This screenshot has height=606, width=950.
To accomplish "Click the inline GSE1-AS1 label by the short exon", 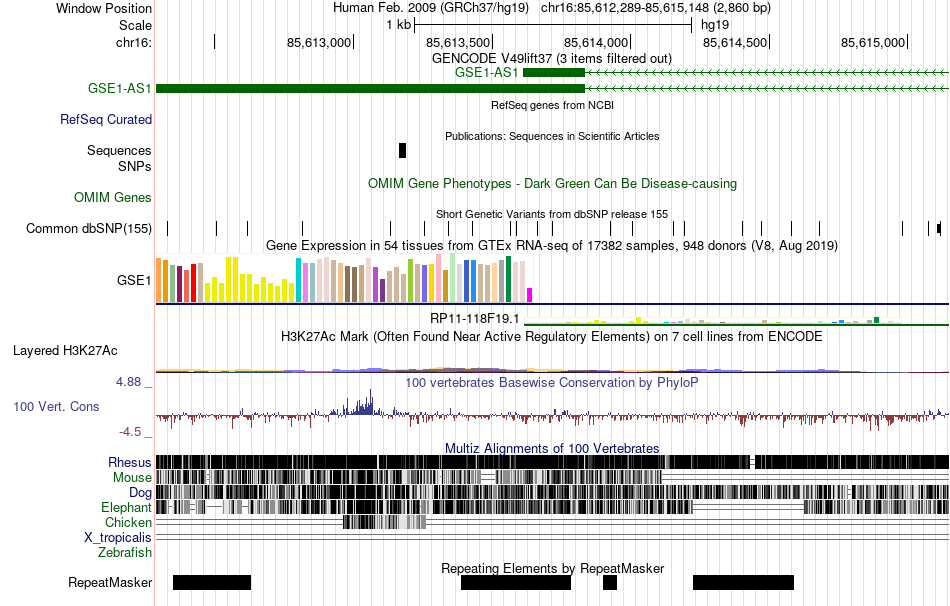I will (x=487, y=73).
